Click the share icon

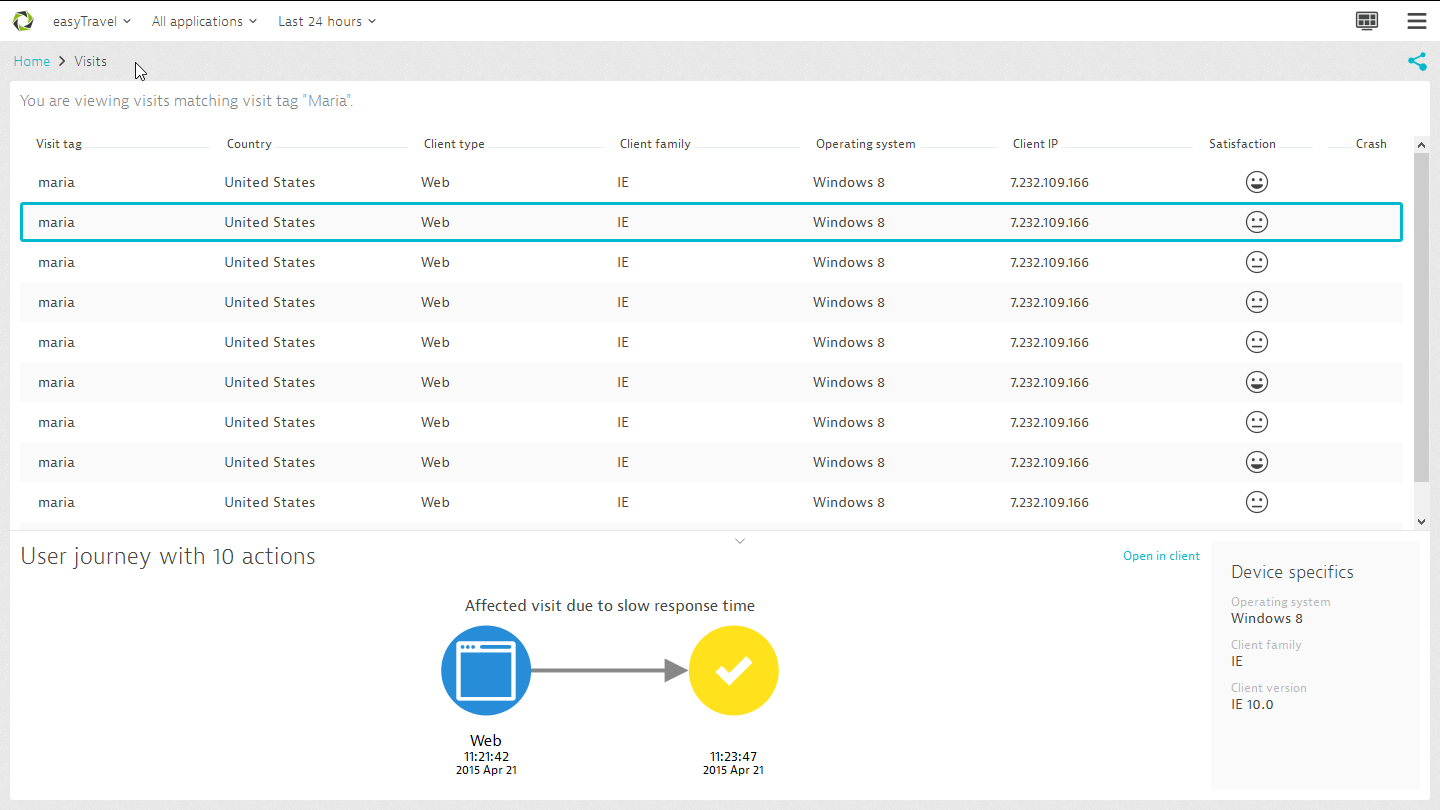click(x=1417, y=61)
